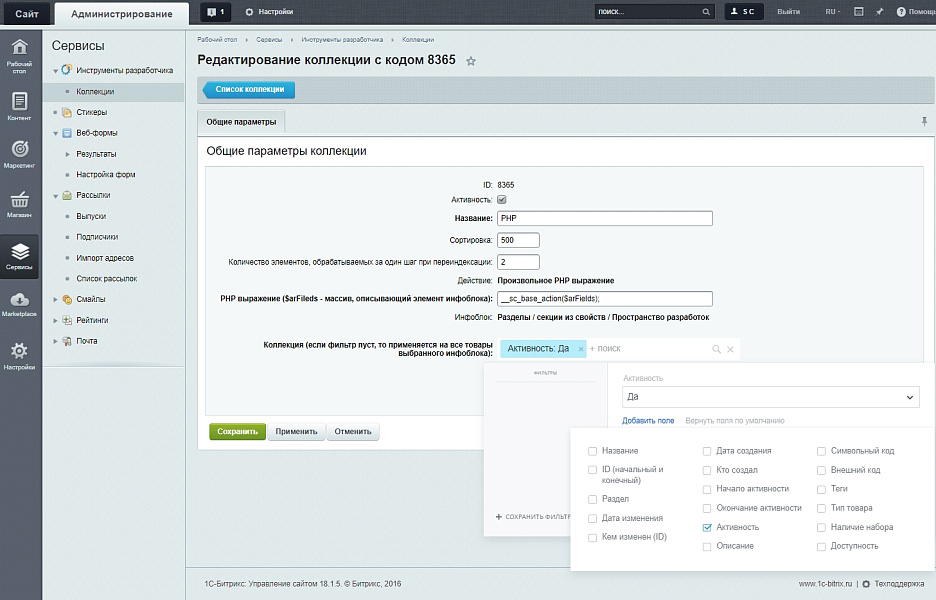Toggle the Активность checkbox in the form

pos(502,201)
